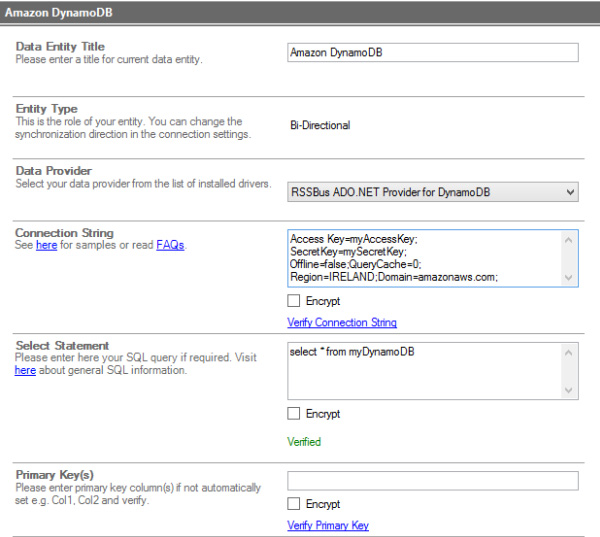Open the FAQs link
600x537 pixels.
coord(170,245)
